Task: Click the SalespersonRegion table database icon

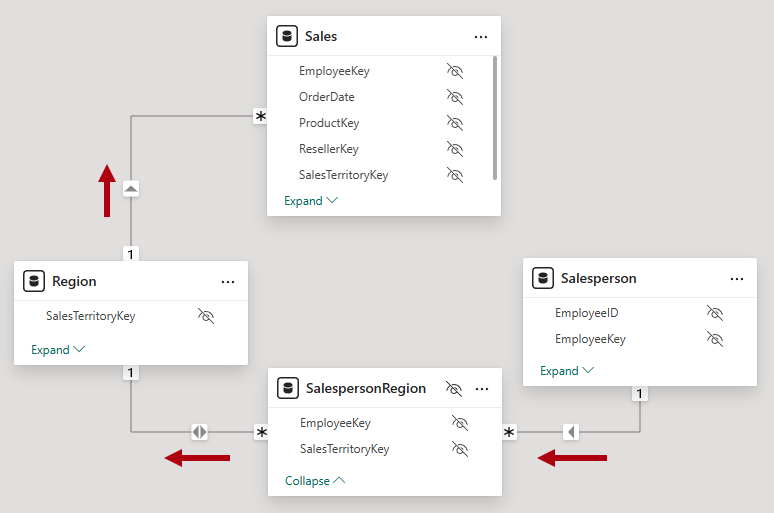Action: (288, 388)
